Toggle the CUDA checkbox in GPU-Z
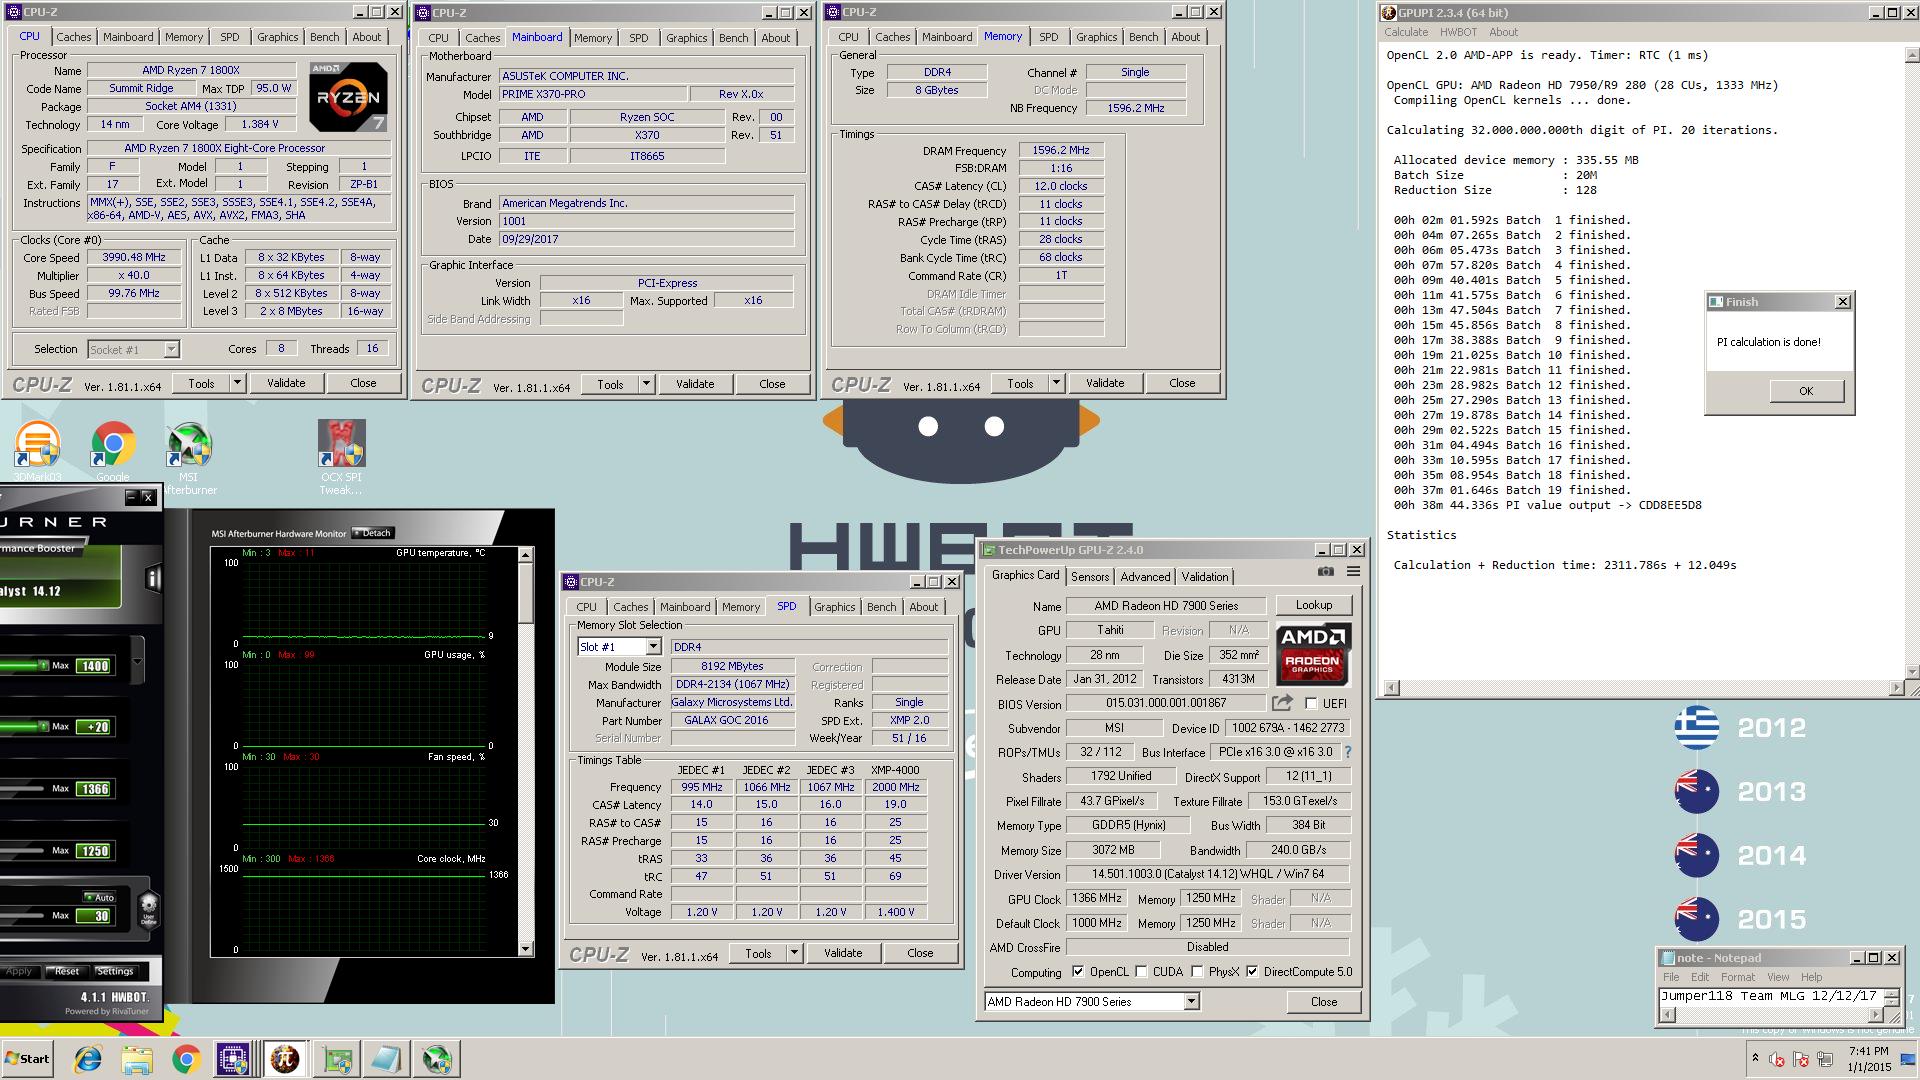Screen dimensions: 1920x1080 1141,972
